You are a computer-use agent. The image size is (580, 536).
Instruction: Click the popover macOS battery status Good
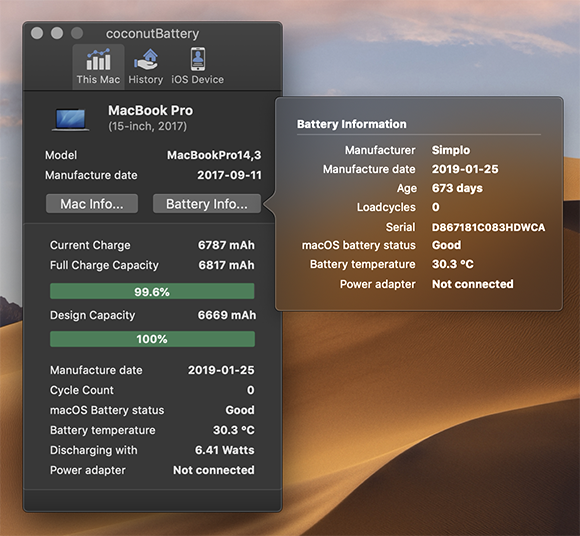(446, 245)
